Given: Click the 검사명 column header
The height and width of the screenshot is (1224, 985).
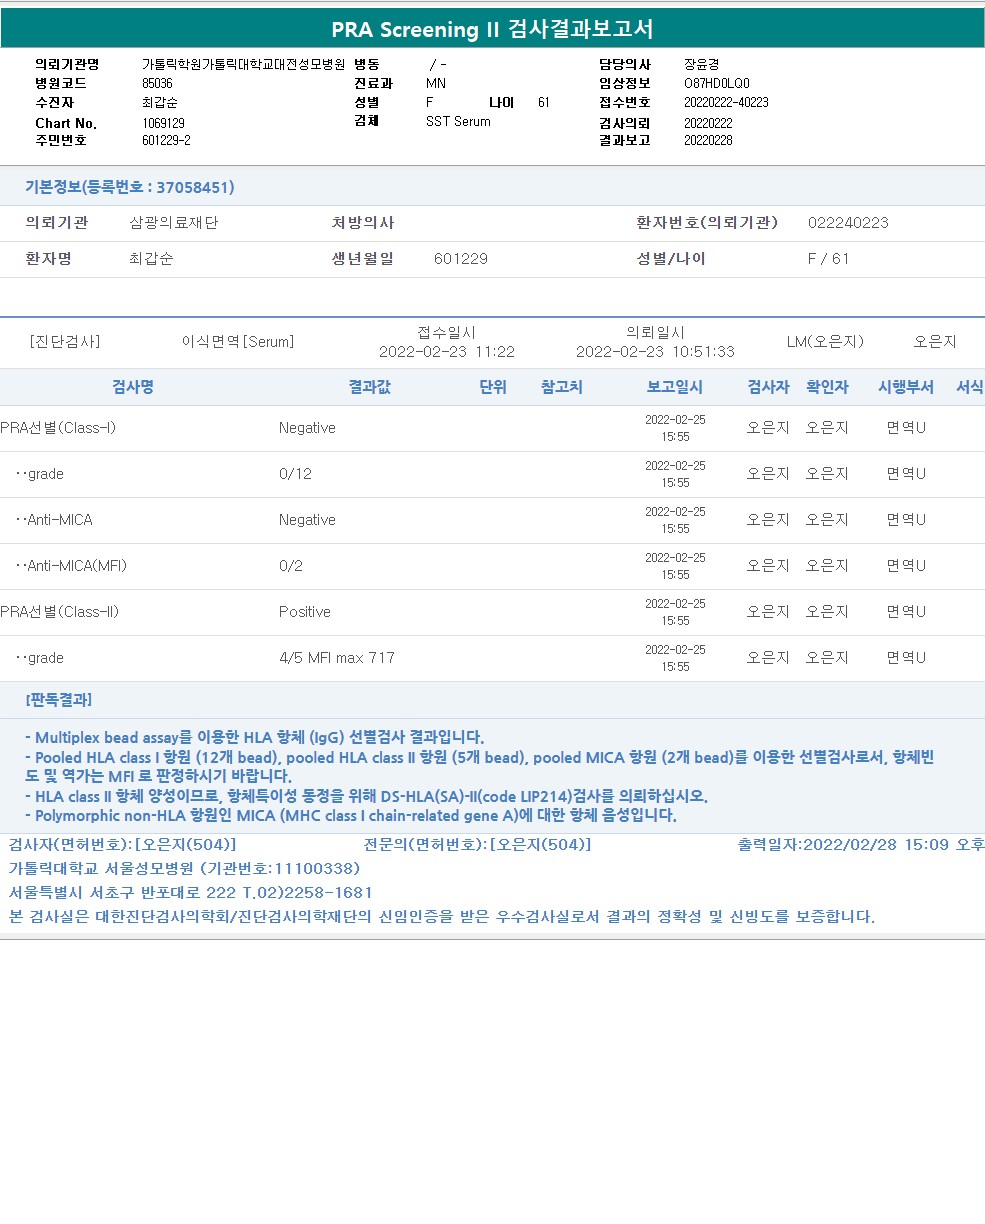Looking at the screenshot, I should pyautogui.click(x=133, y=387).
